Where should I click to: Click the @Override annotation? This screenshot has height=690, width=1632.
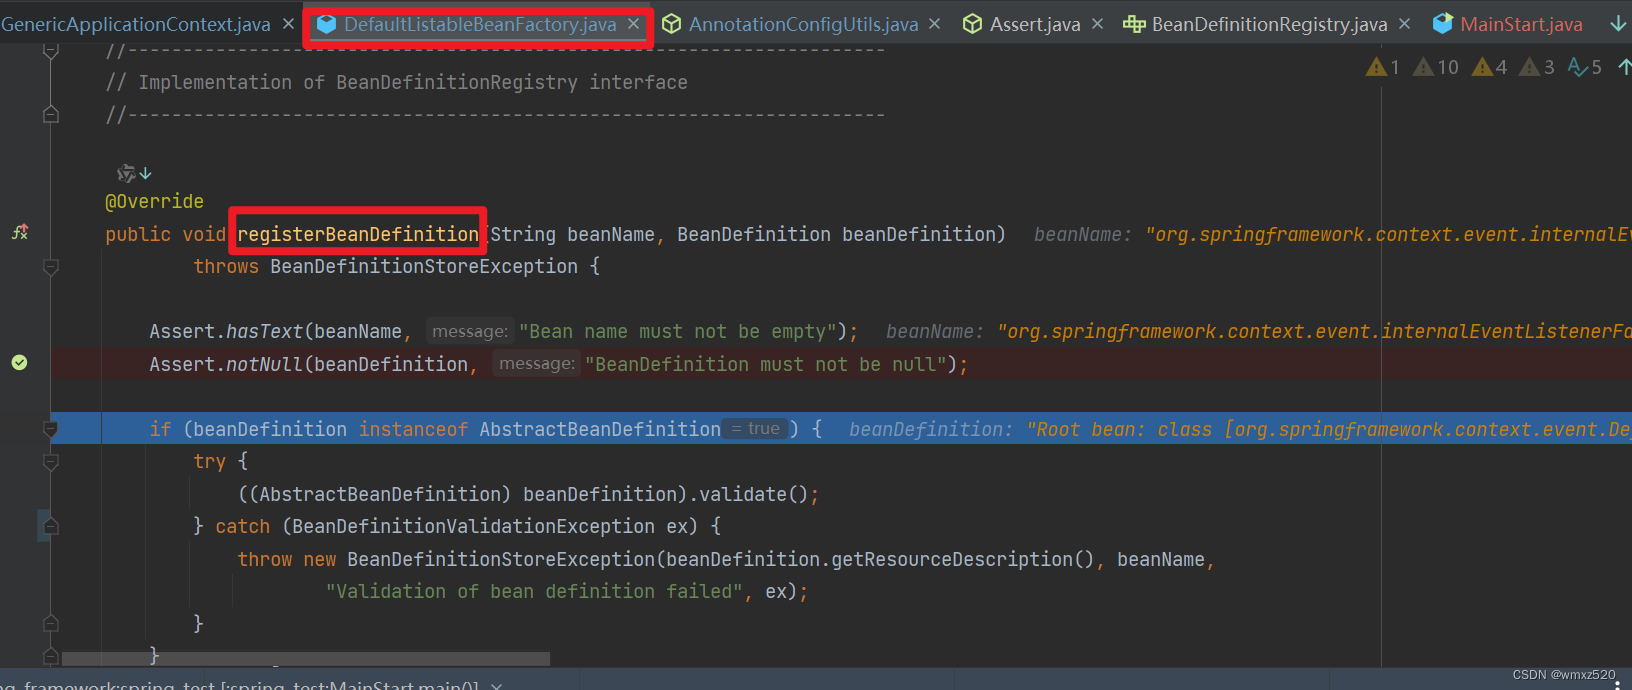[x=154, y=201]
